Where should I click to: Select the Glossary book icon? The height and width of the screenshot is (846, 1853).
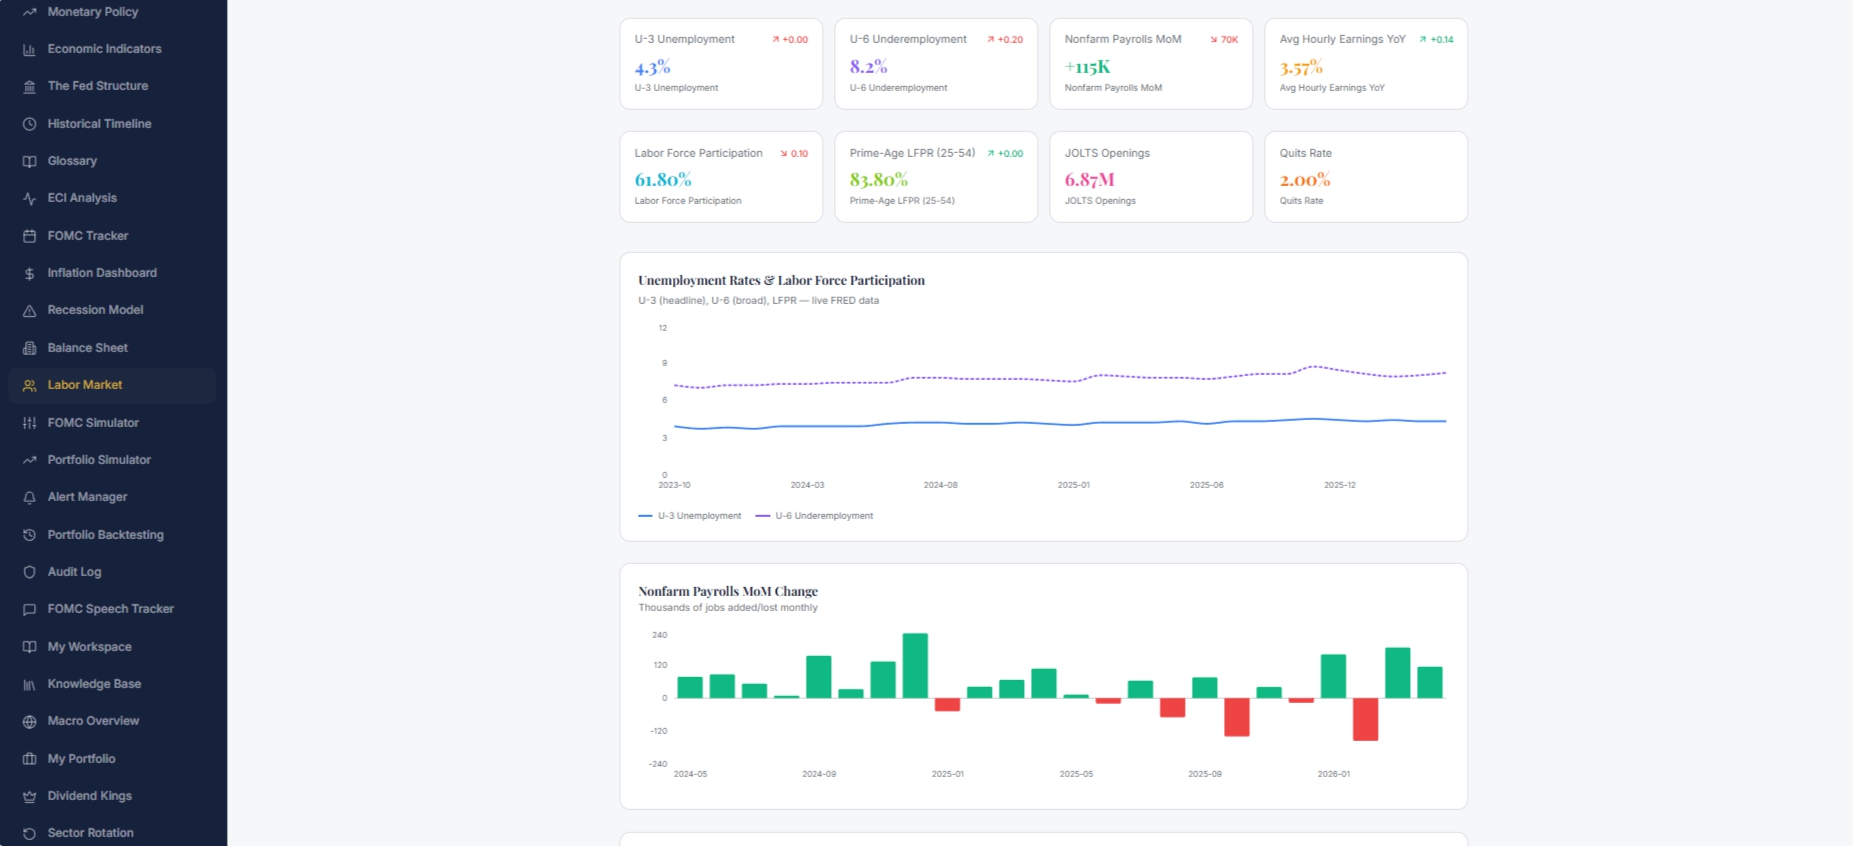[x=29, y=161]
